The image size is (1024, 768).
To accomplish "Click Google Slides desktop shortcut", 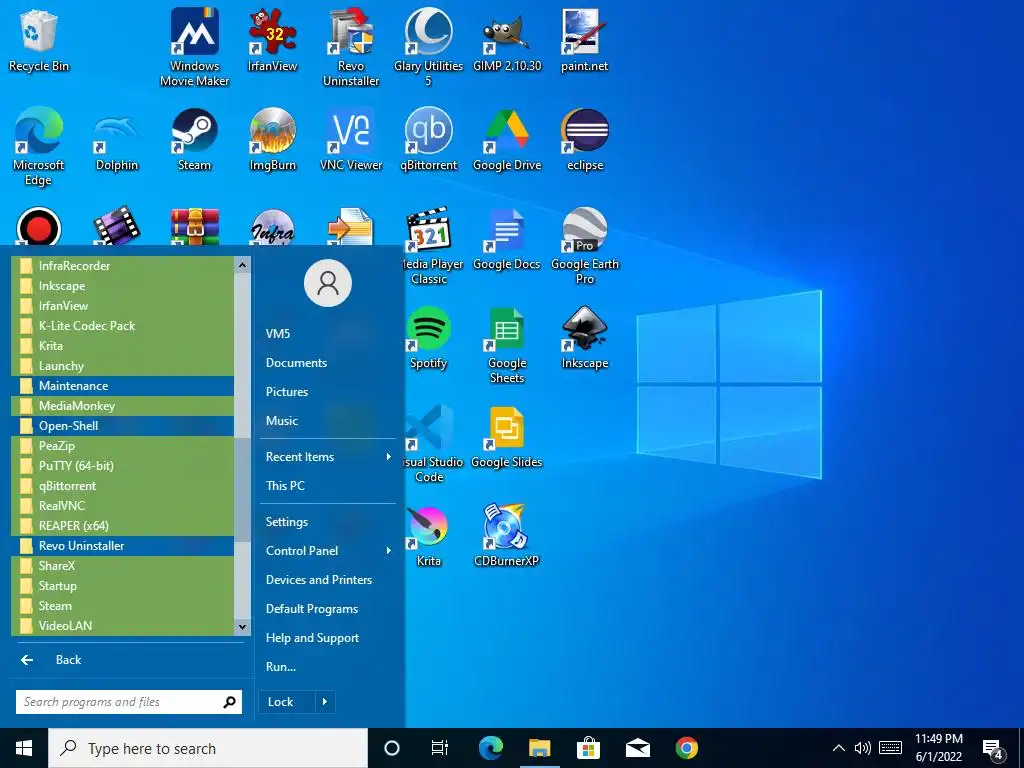I will pos(507,438).
